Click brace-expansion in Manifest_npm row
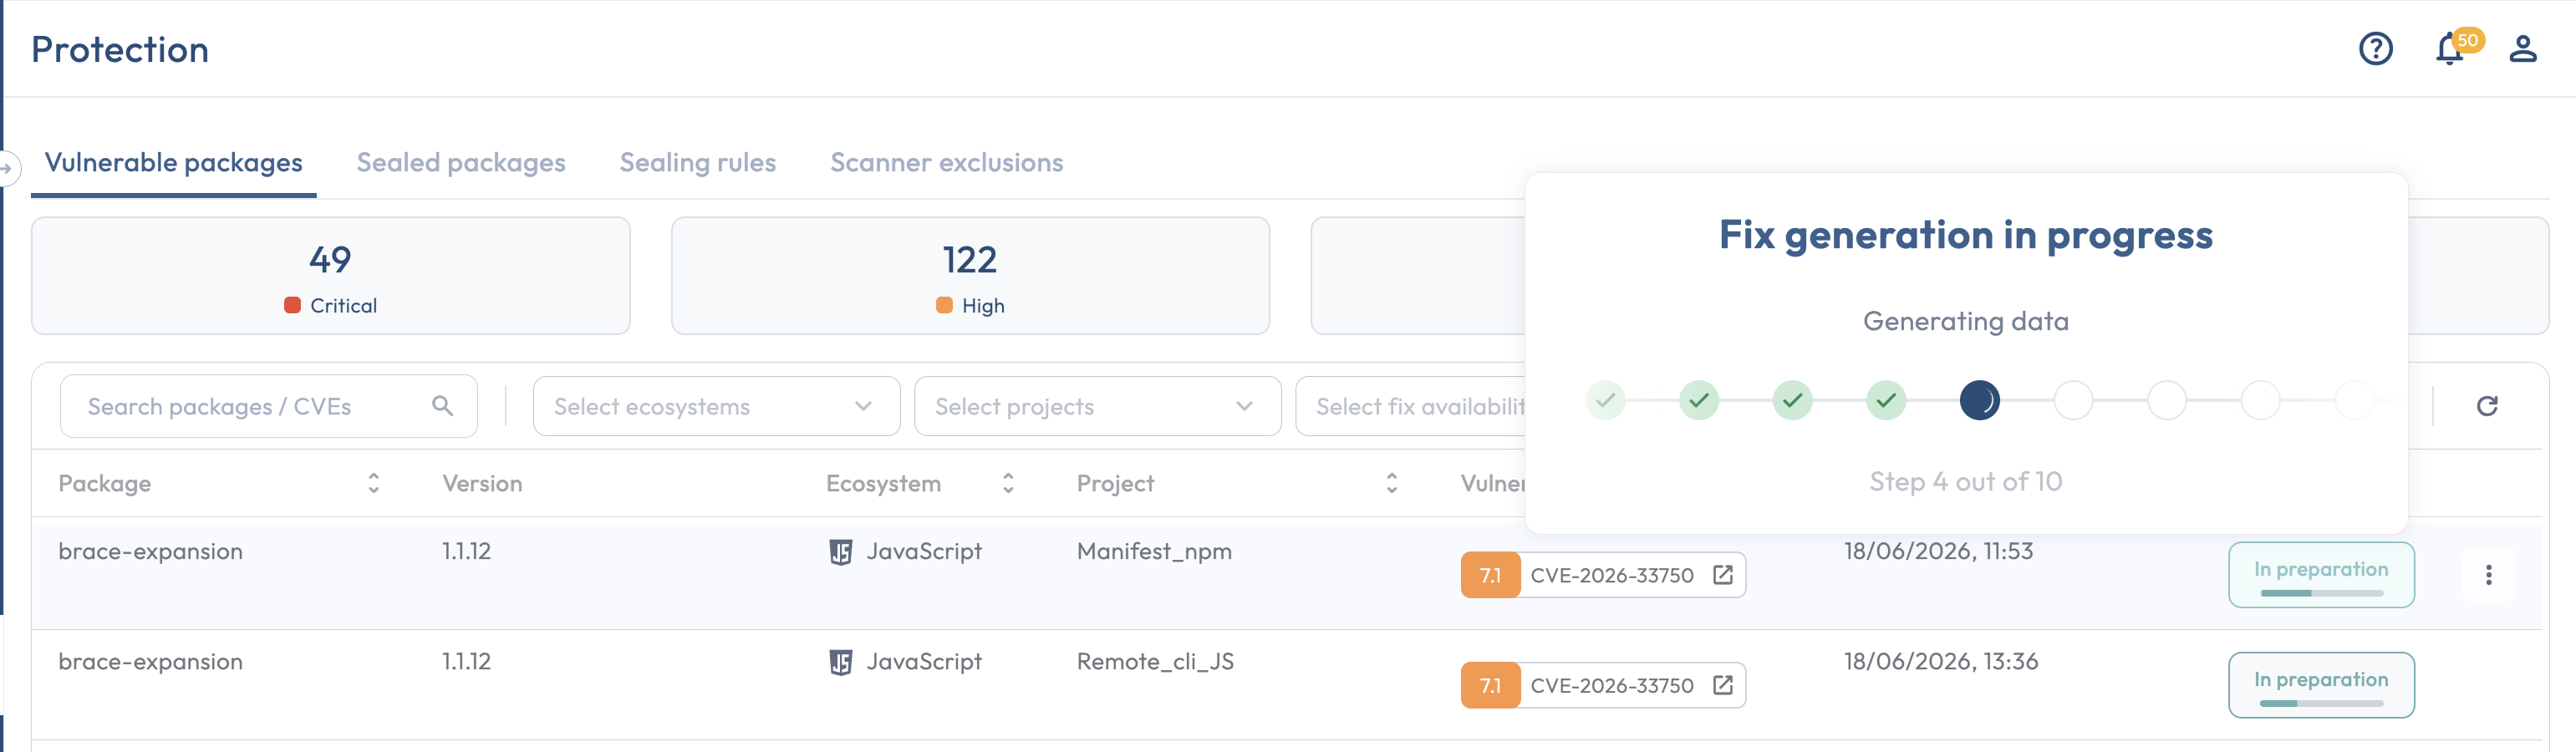Image resolution: width=2576 pixels, height=752 pixels. 150,552
